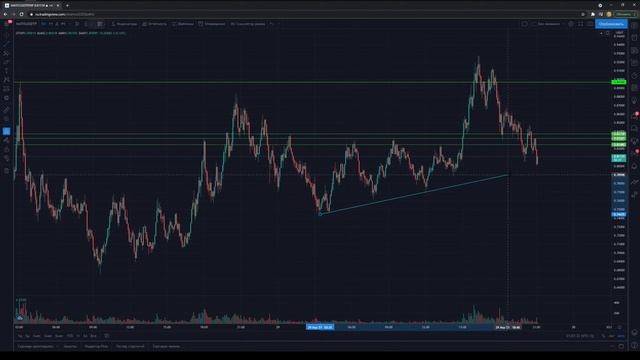This screenshot has width=640, height=360.
Task: Open the stock screener bottom tab
Action: pos(36,346)
